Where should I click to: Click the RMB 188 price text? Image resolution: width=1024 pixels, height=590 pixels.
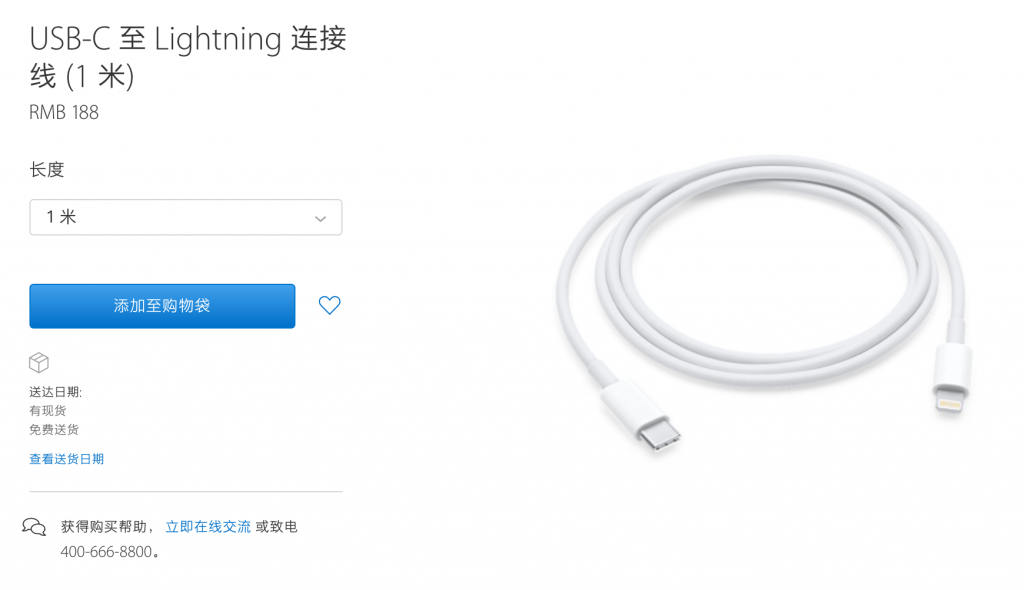pos(64,112)
